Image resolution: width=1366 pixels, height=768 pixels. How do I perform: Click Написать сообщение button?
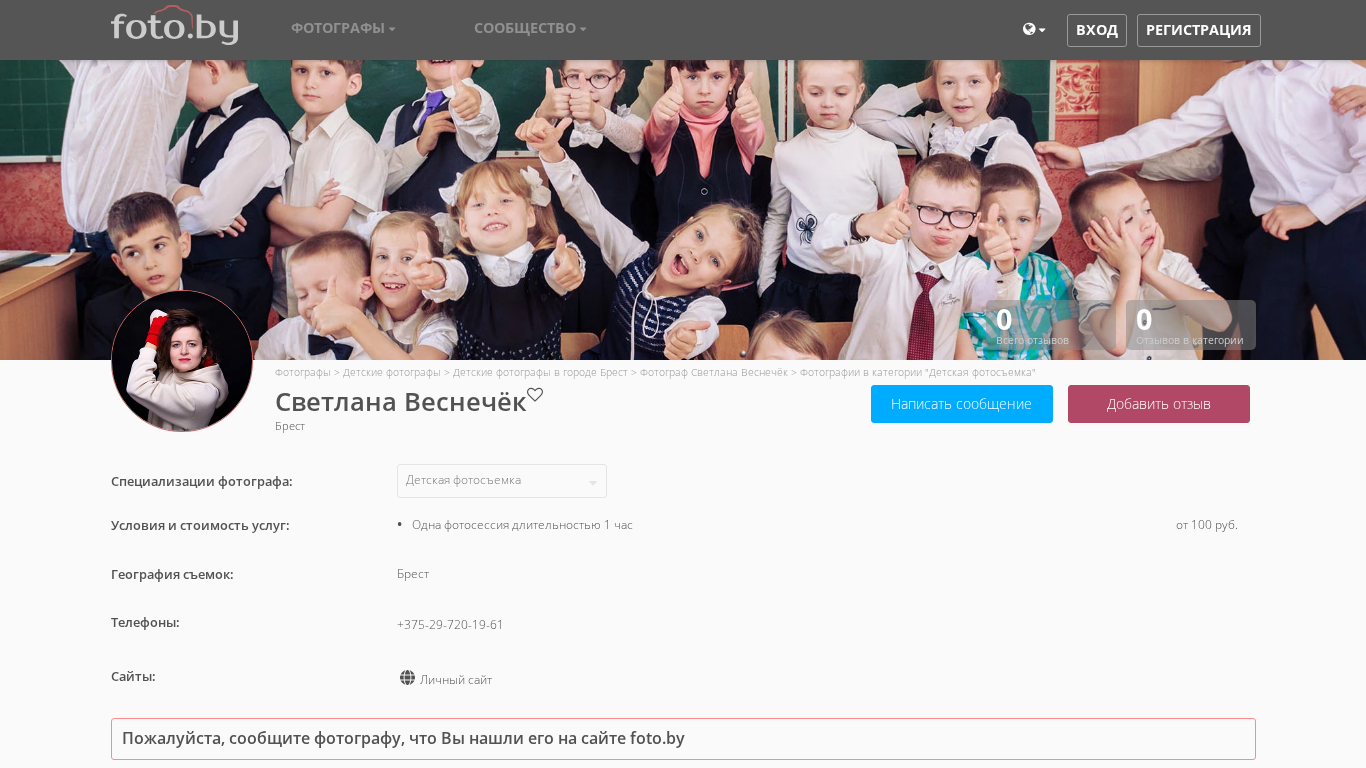coord(962,404)
